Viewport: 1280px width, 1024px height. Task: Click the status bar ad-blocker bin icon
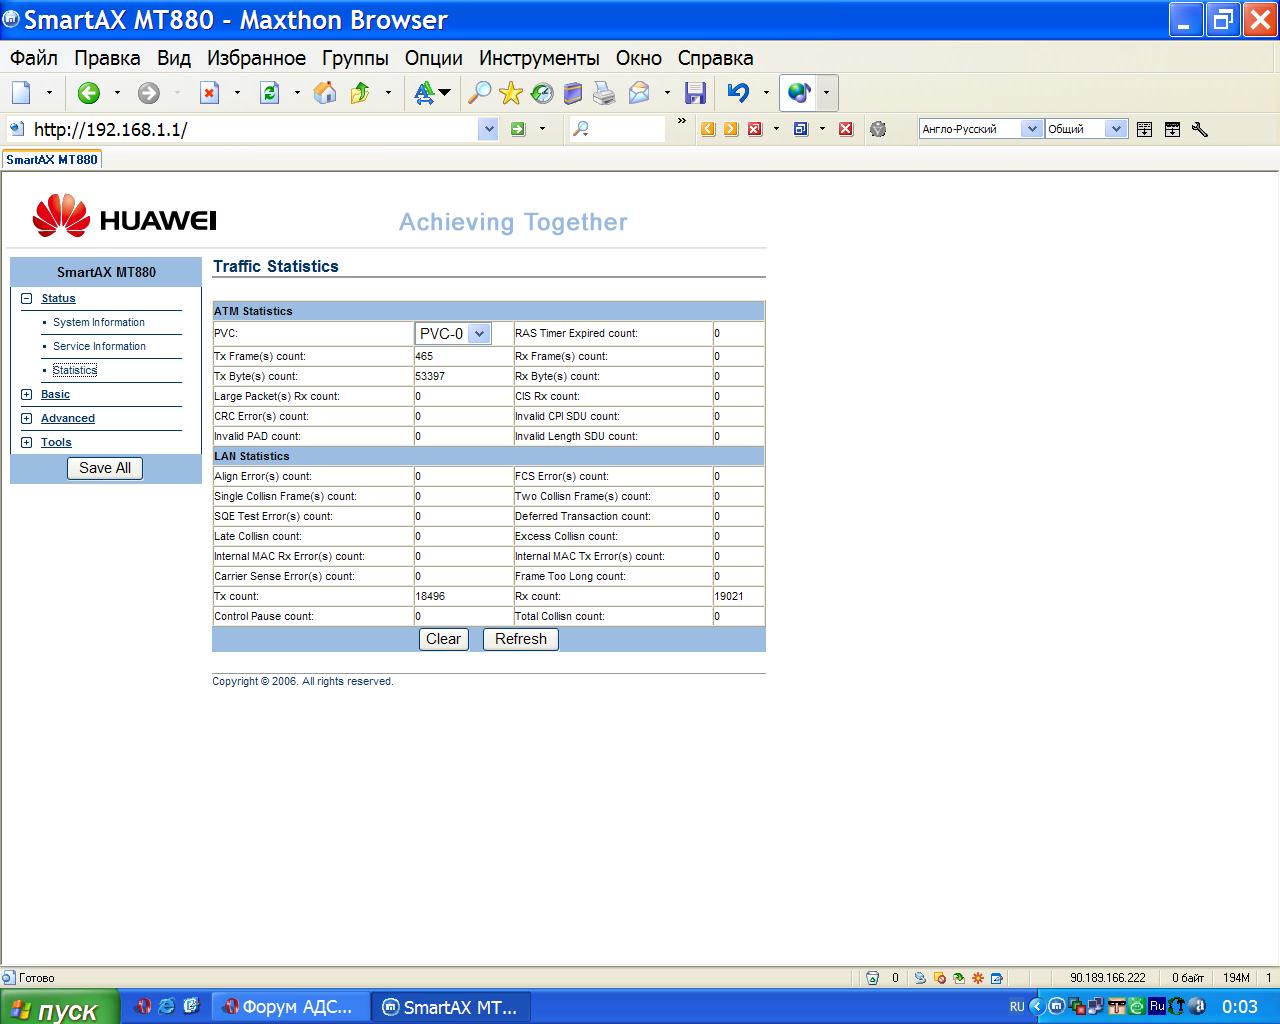872,978
